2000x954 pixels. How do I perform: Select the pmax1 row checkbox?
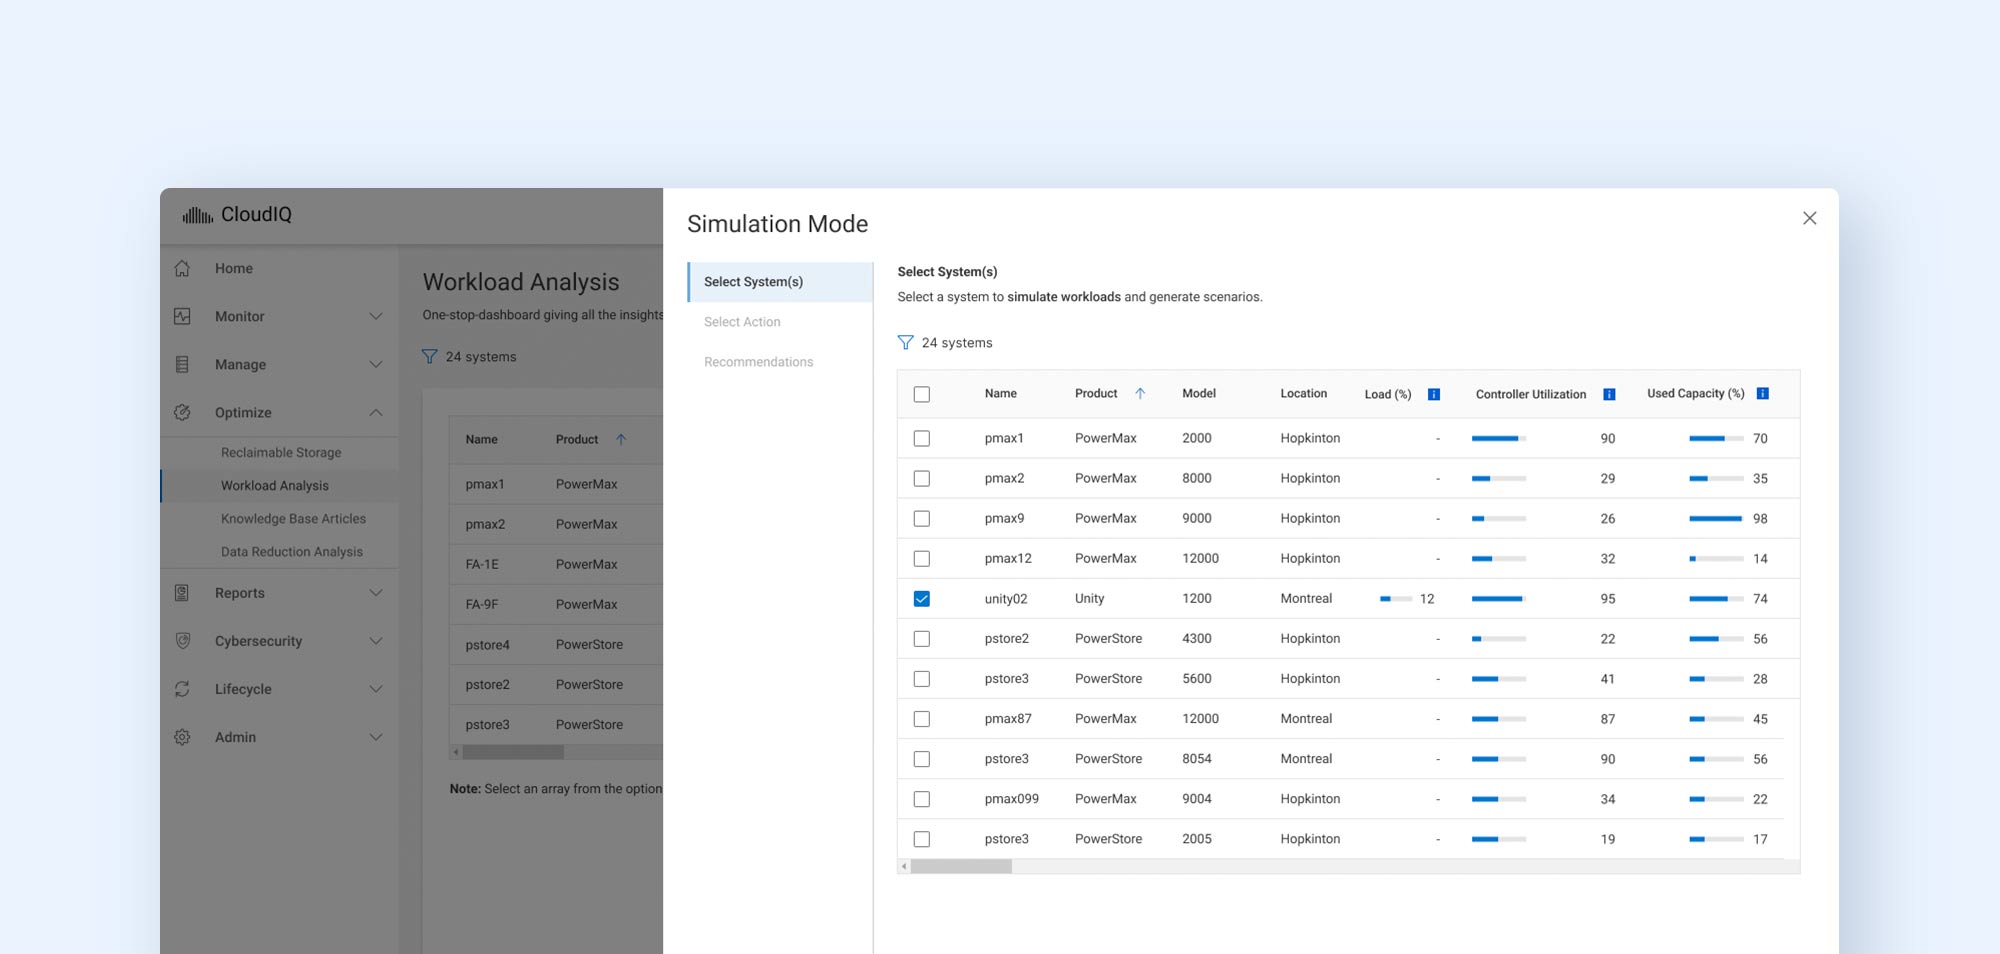point(922,439)
